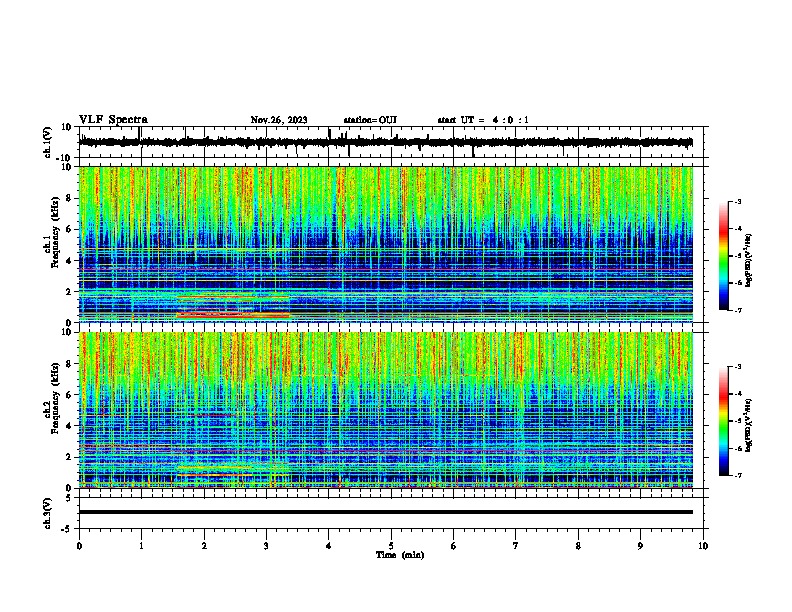Screen dimensions: 792x612
Task: Click time axis tick label "9"
Action: [640, 546]
